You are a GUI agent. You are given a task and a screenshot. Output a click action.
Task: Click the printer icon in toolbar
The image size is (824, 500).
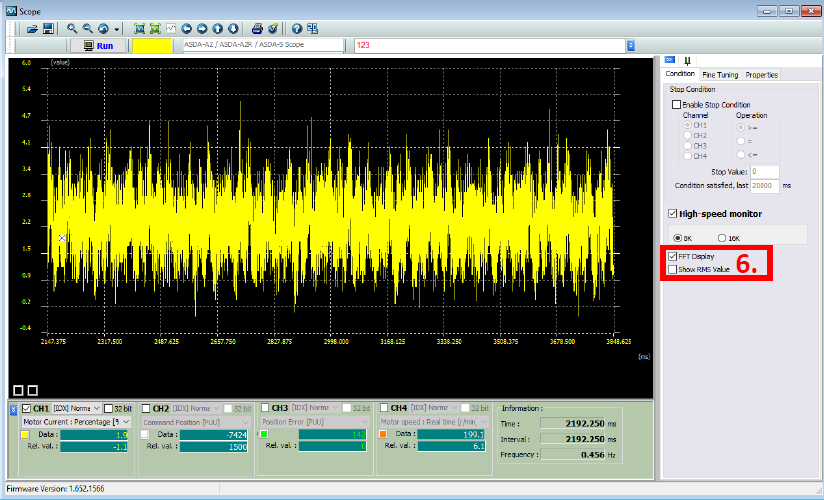pyautogui.click(x=257, y=28)
